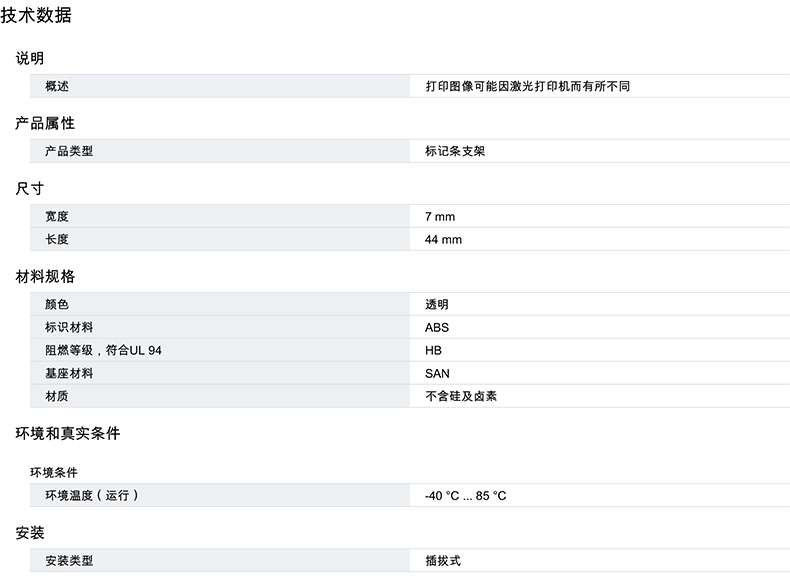
Task: Select the SAN base material value
Action: 437,374
